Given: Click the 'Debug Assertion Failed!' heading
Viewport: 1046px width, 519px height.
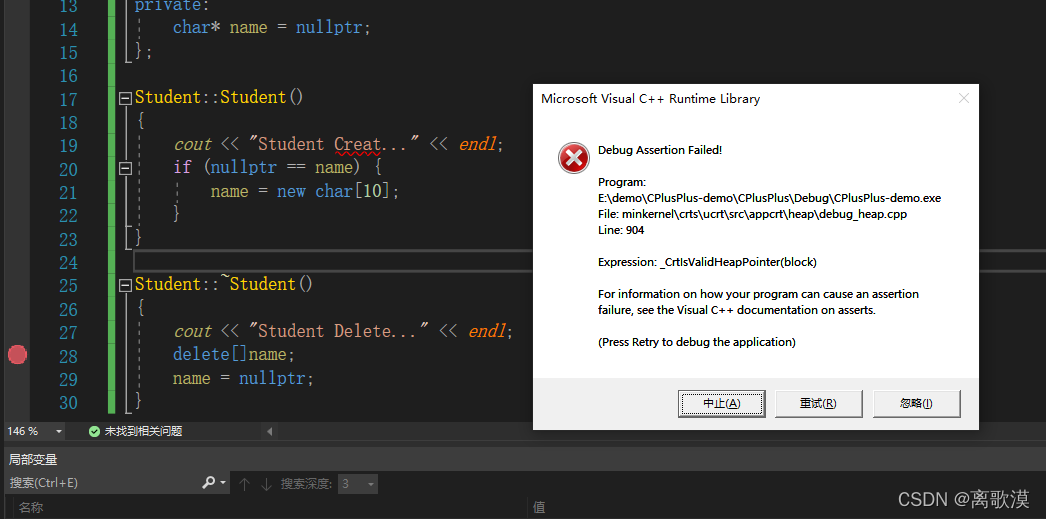Looking at the screenshot, I should [x=660, y=150].
